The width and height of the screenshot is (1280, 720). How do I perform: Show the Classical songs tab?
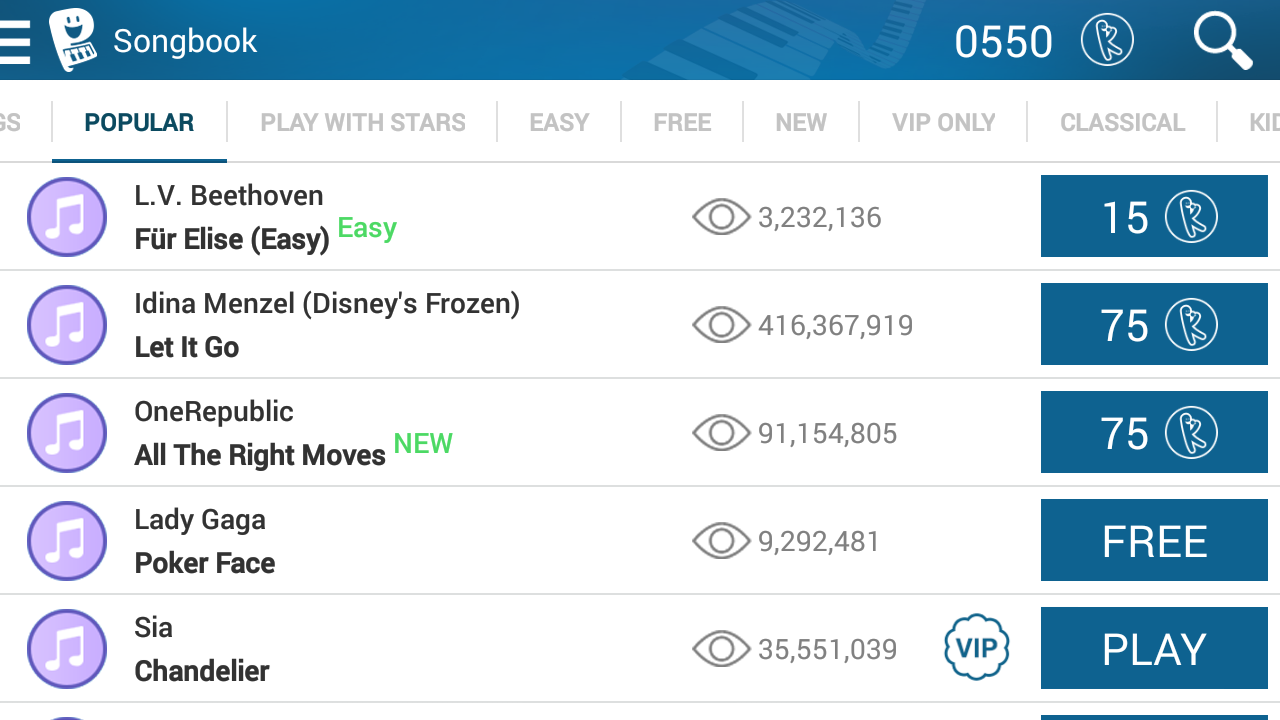pyautogui.click(x=1122, y=123)
